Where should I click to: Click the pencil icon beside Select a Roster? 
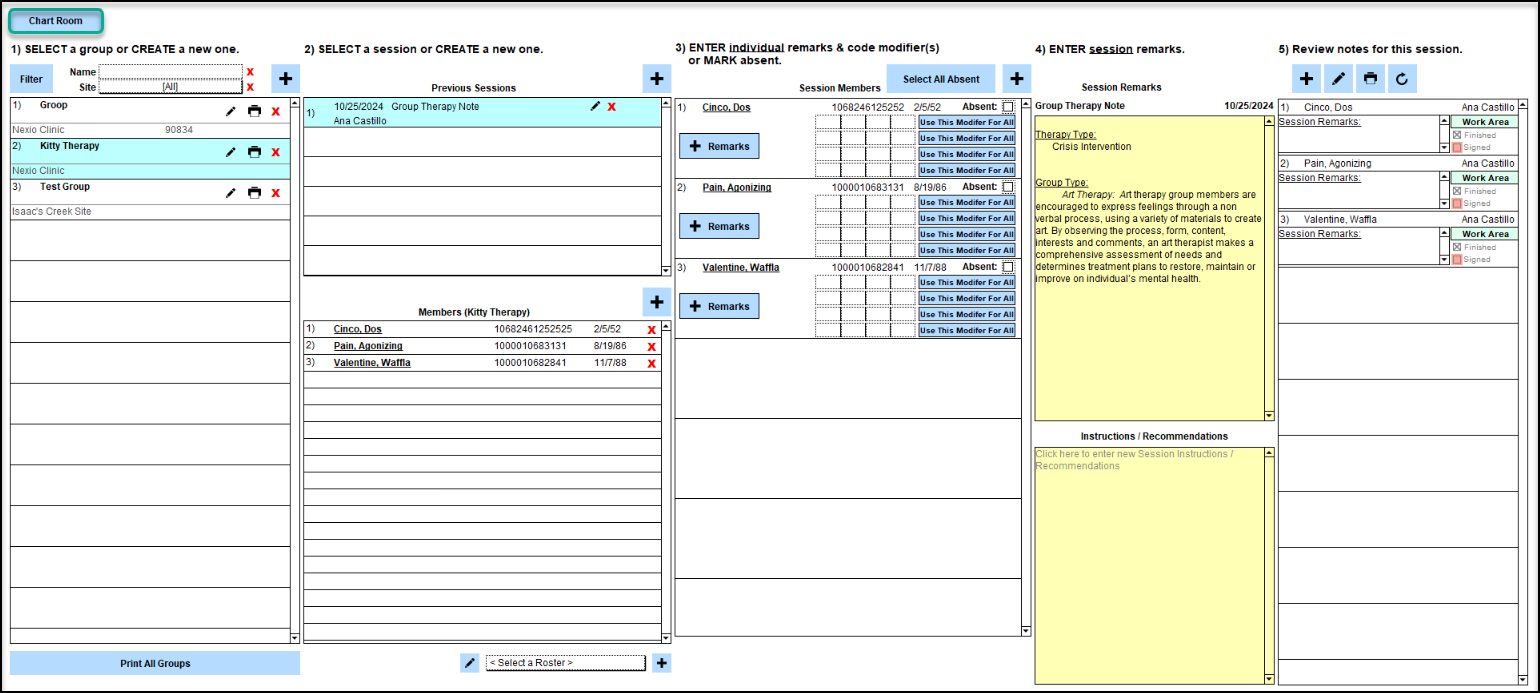click(x=470, y=663)
